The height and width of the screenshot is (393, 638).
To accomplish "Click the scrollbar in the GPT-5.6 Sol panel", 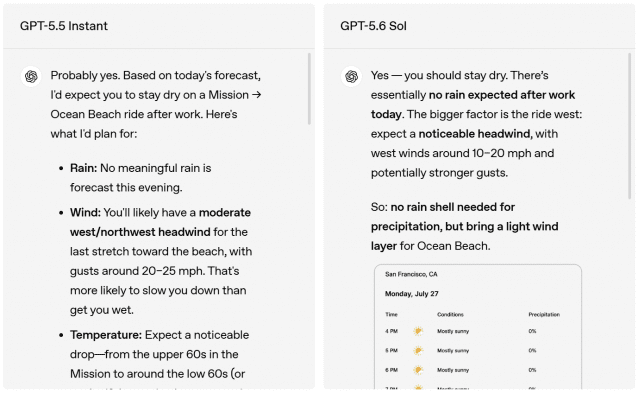I will (630, 126).
